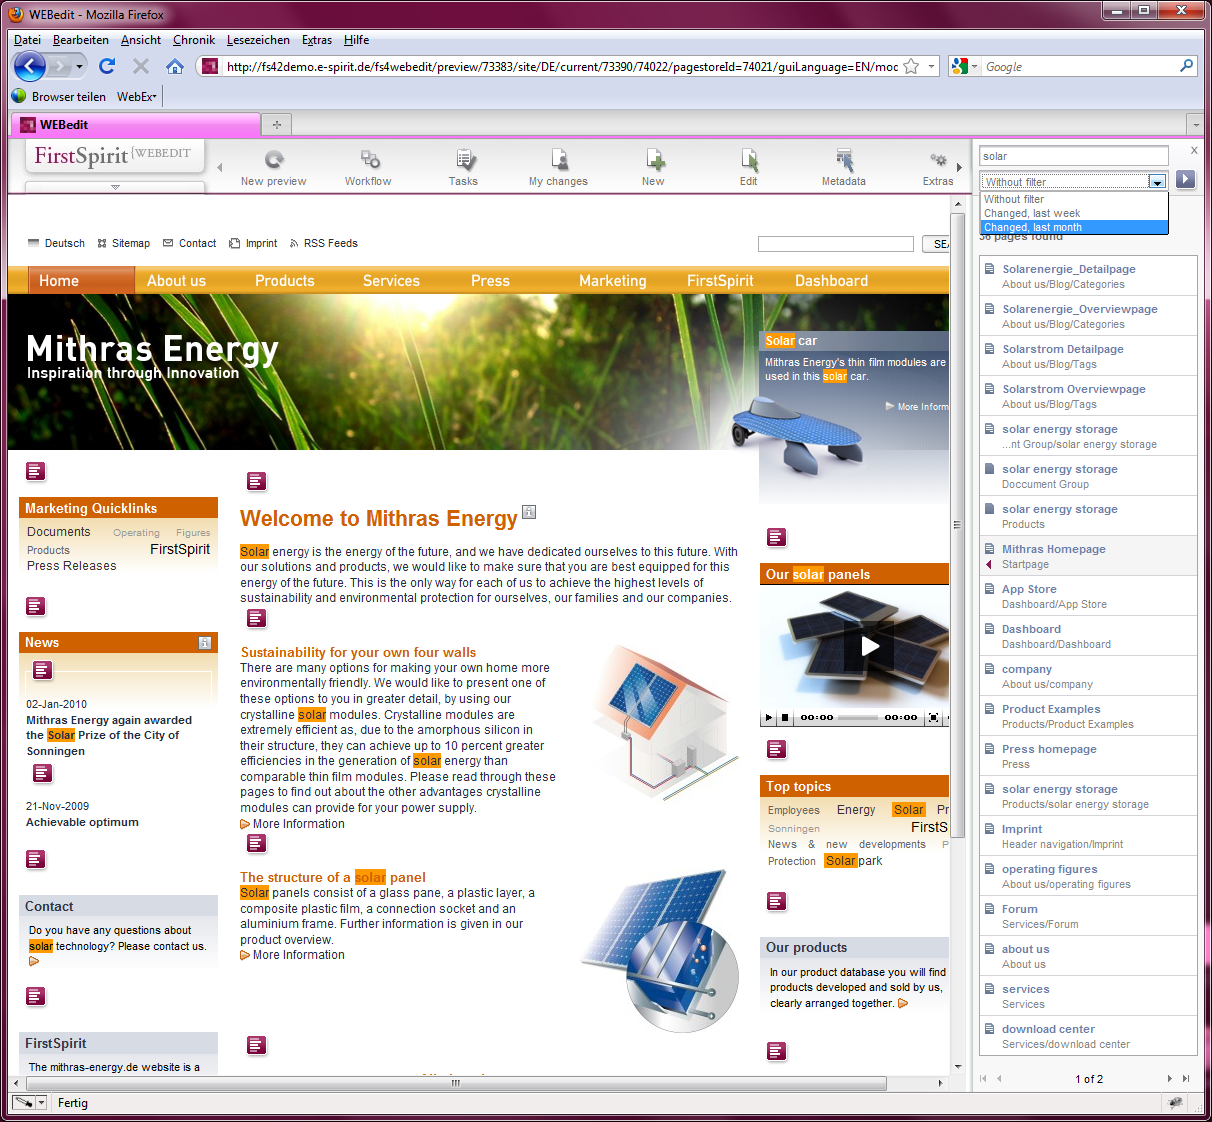This screenshot has height=1122, width=1212.
Task: Click the vertical page scrollbar
Action: tap(957, 525)
